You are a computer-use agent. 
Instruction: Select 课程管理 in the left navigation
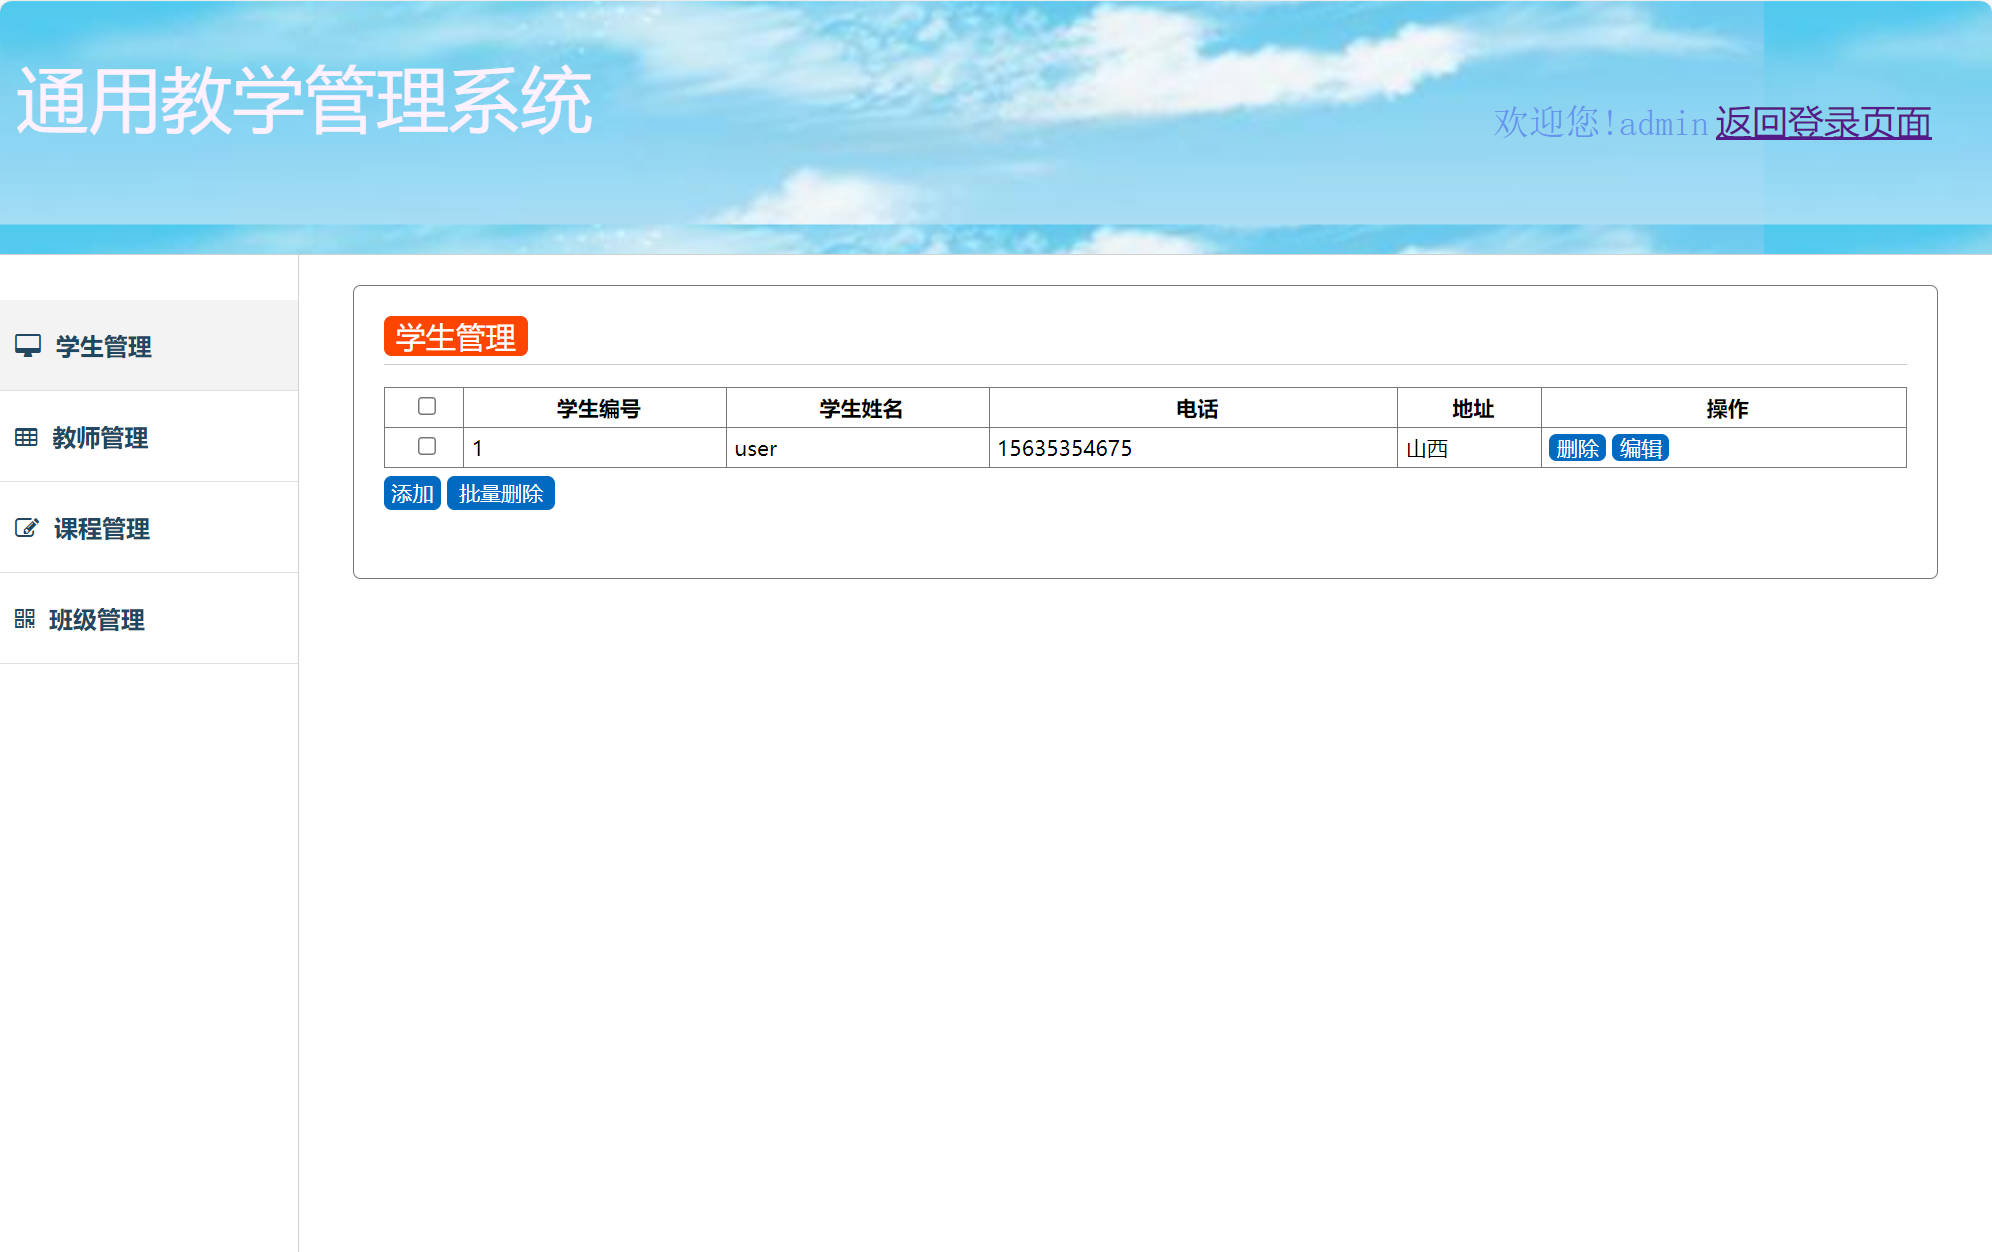pos(100,528)
